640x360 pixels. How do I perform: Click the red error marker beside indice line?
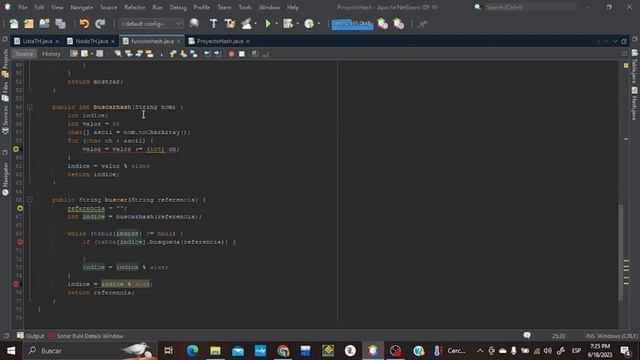16,284
